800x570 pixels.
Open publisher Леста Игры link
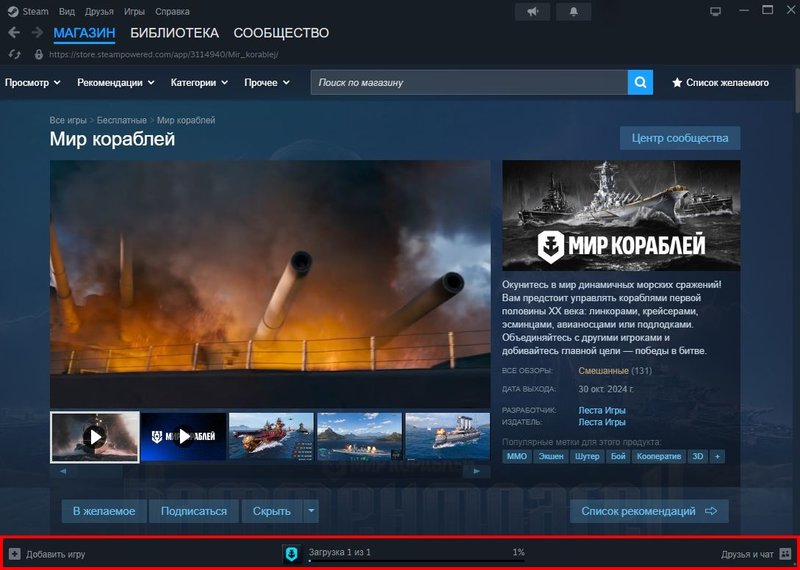(602, 422)
